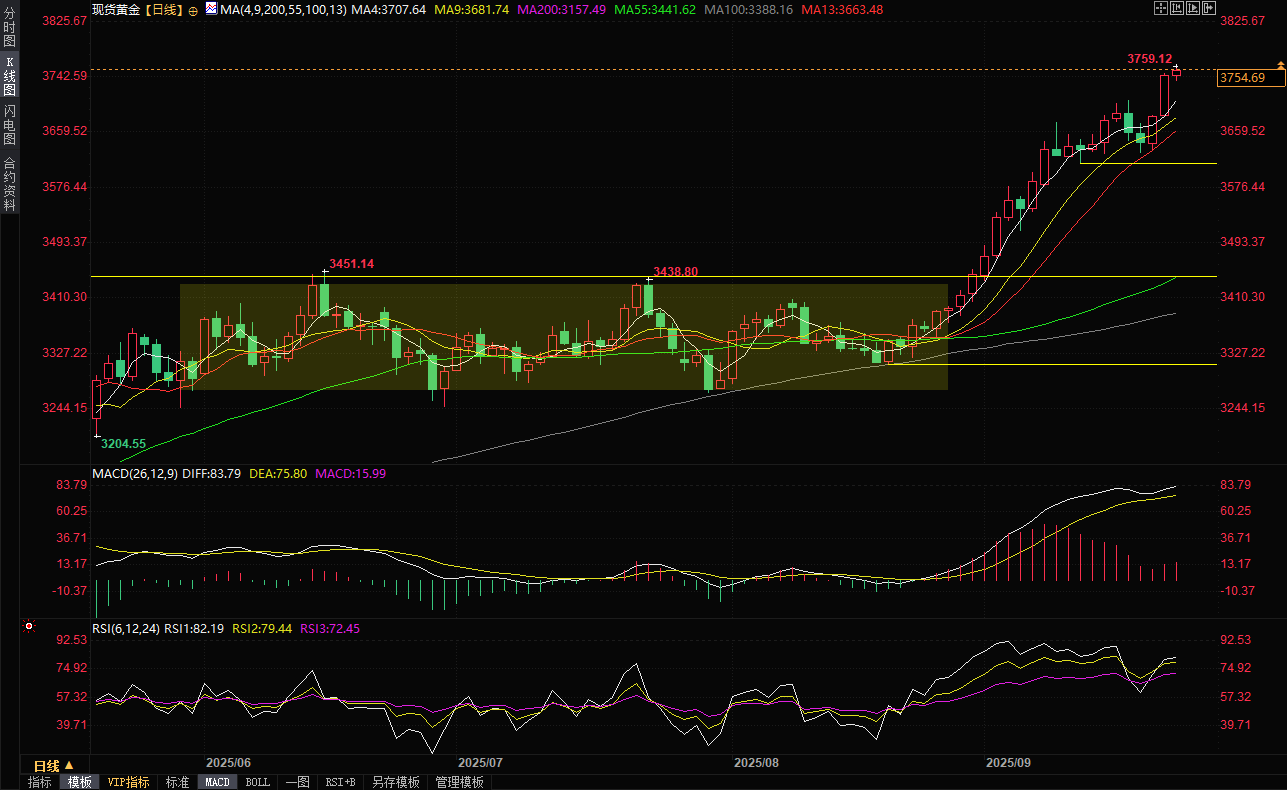Image resolution: width=1287 pixels, height=790 pixels.
Task: Apply the BOLL template
Action: pos(257,782)
